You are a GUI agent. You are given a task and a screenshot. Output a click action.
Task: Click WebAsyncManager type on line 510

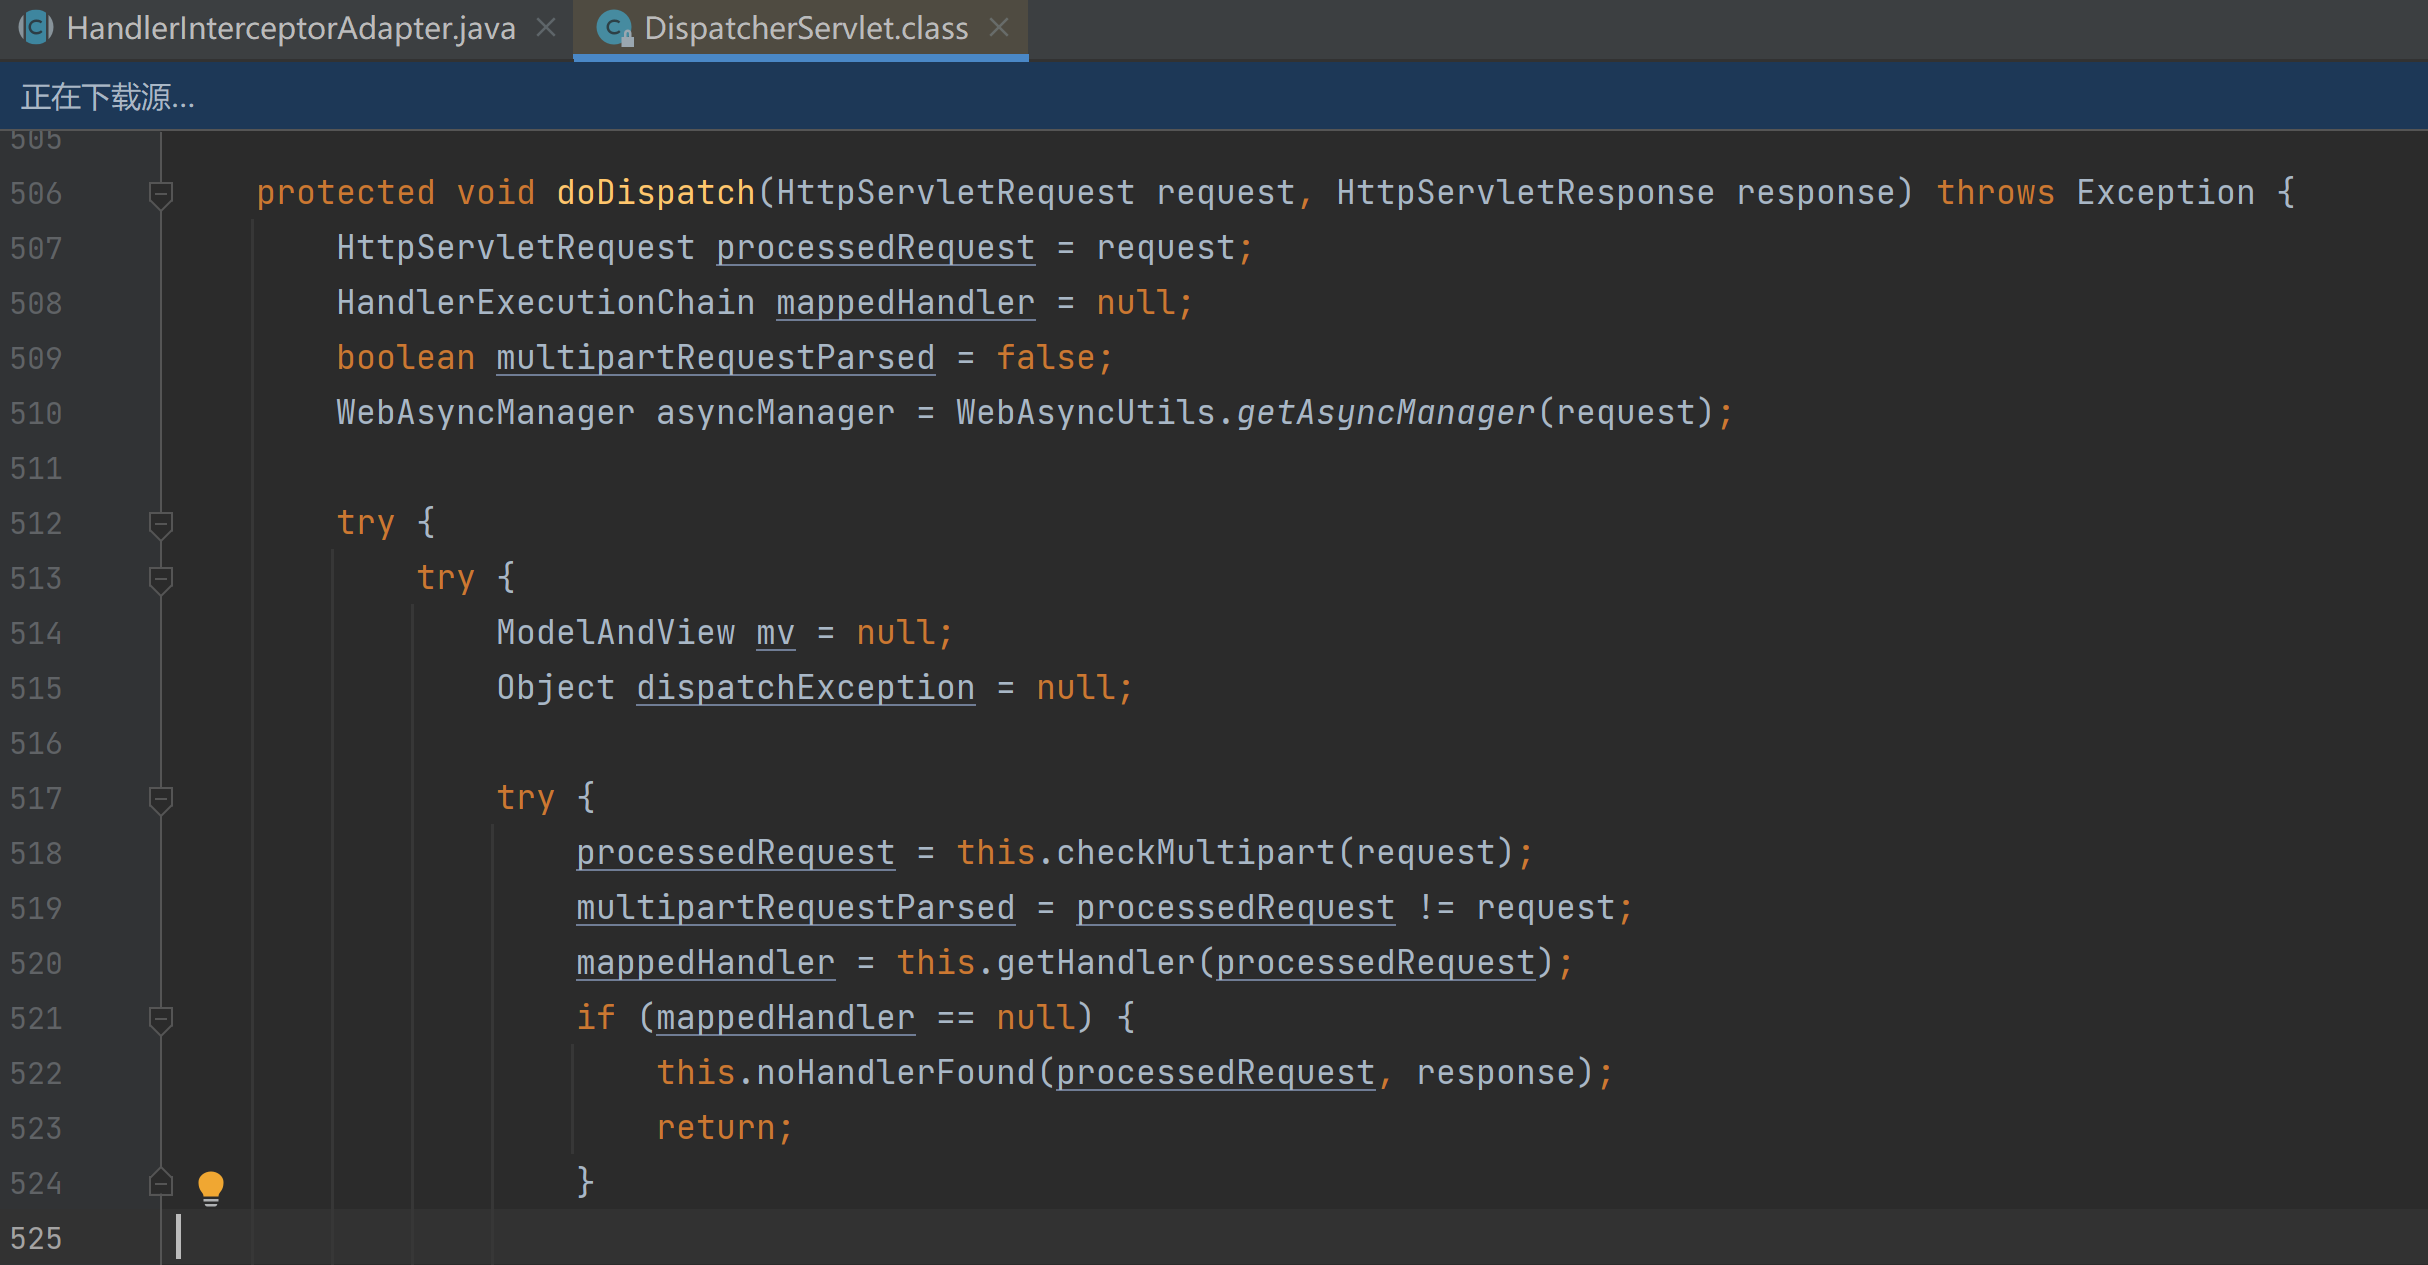tap(485, 412)
